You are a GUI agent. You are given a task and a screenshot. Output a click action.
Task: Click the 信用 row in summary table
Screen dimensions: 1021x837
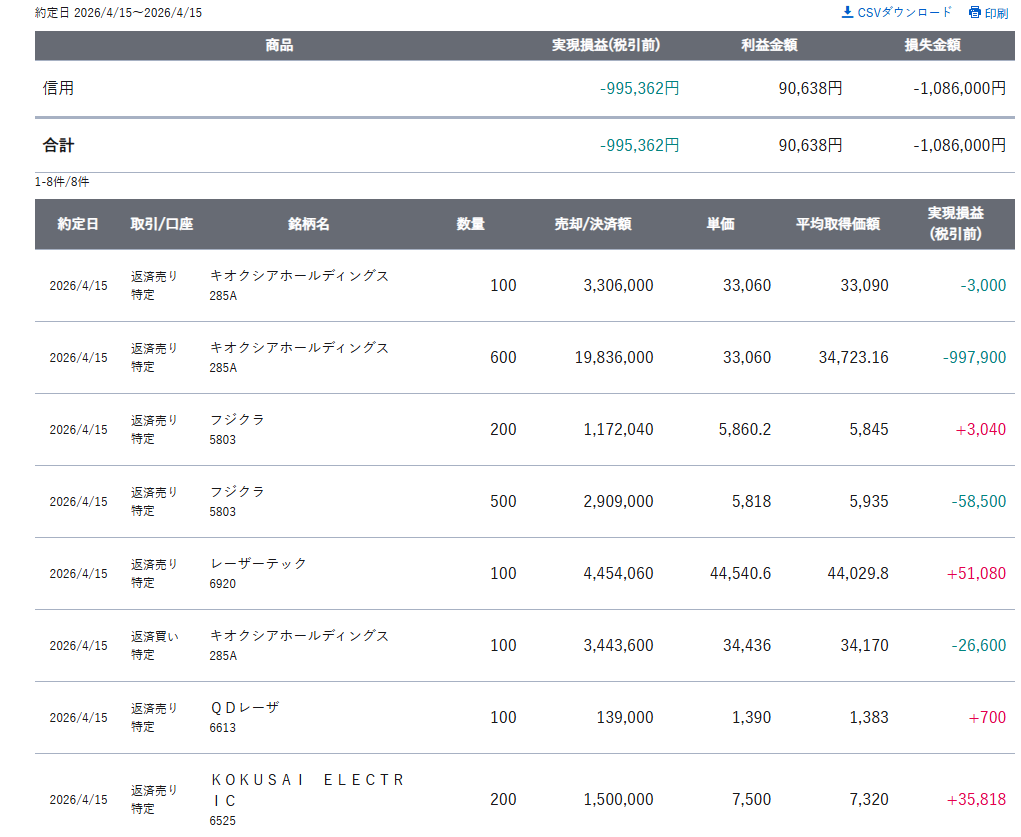point(59,88)
